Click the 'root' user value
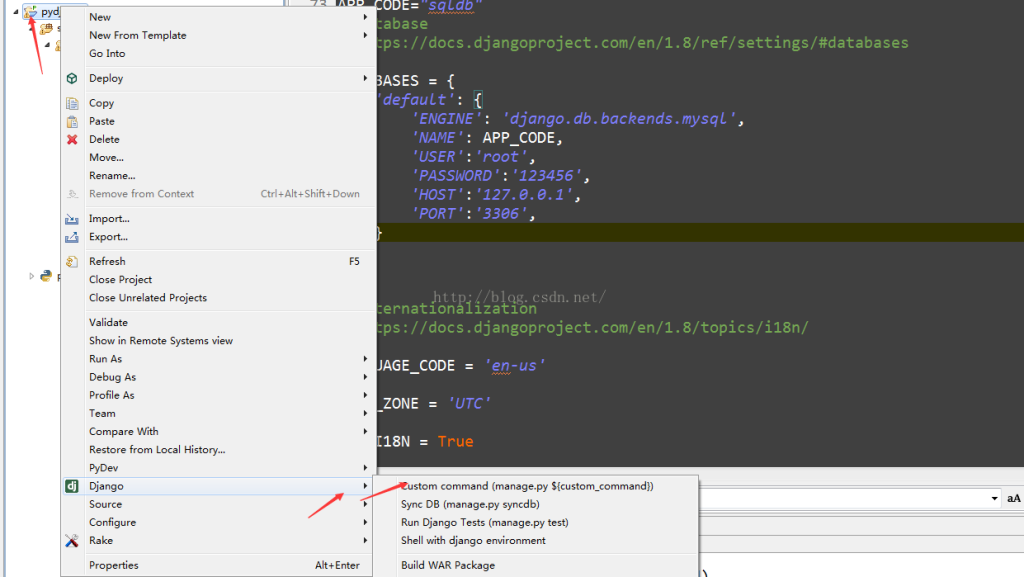1024x577 pixels. tap(501, 157)
